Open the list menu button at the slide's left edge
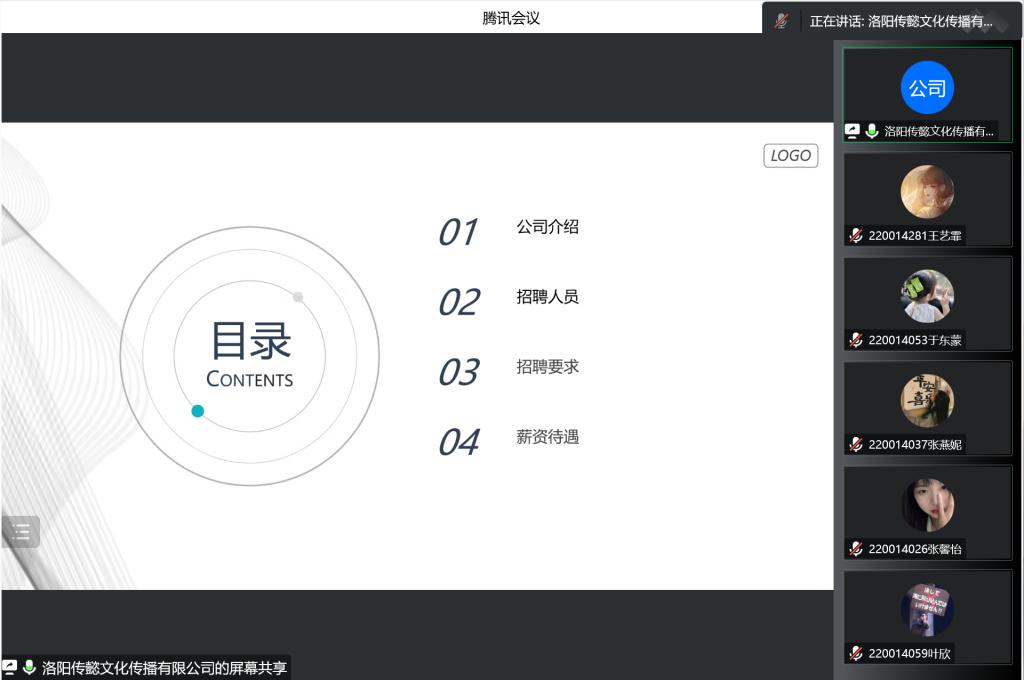 [x=21, y=532]
